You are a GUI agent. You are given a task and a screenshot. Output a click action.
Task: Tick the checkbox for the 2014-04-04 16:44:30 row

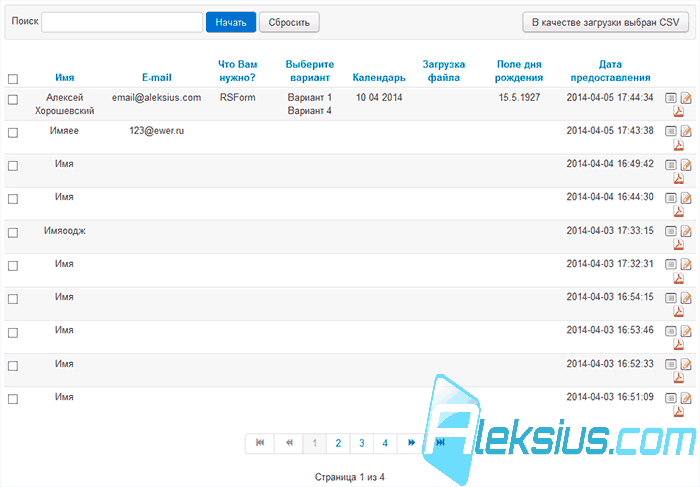pyautogui.click(x=13, y=199)
